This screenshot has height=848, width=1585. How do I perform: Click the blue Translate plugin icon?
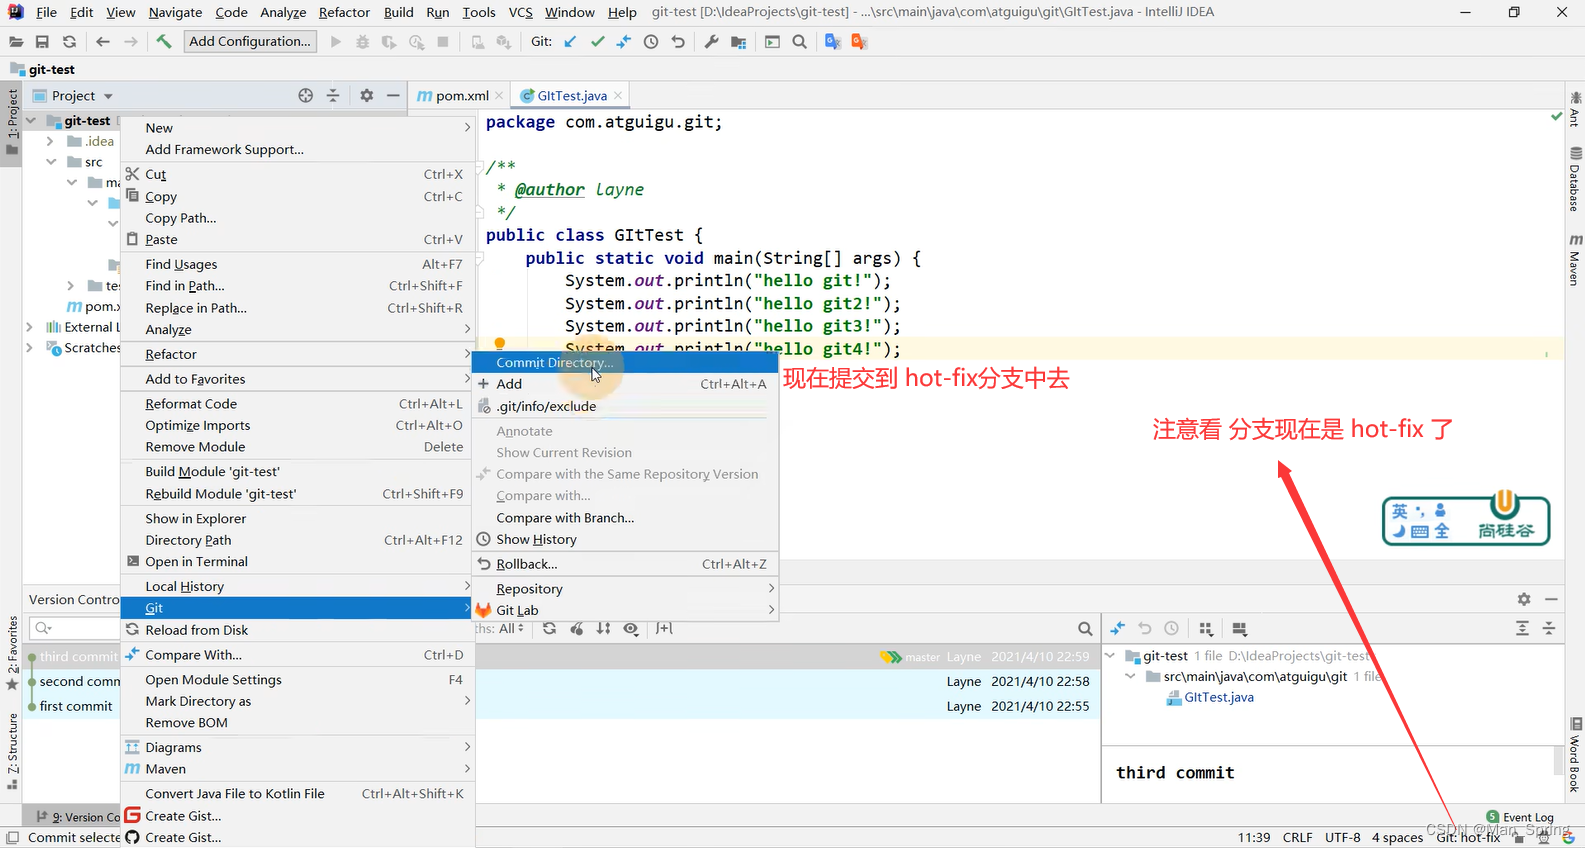[x=832, y=42]
